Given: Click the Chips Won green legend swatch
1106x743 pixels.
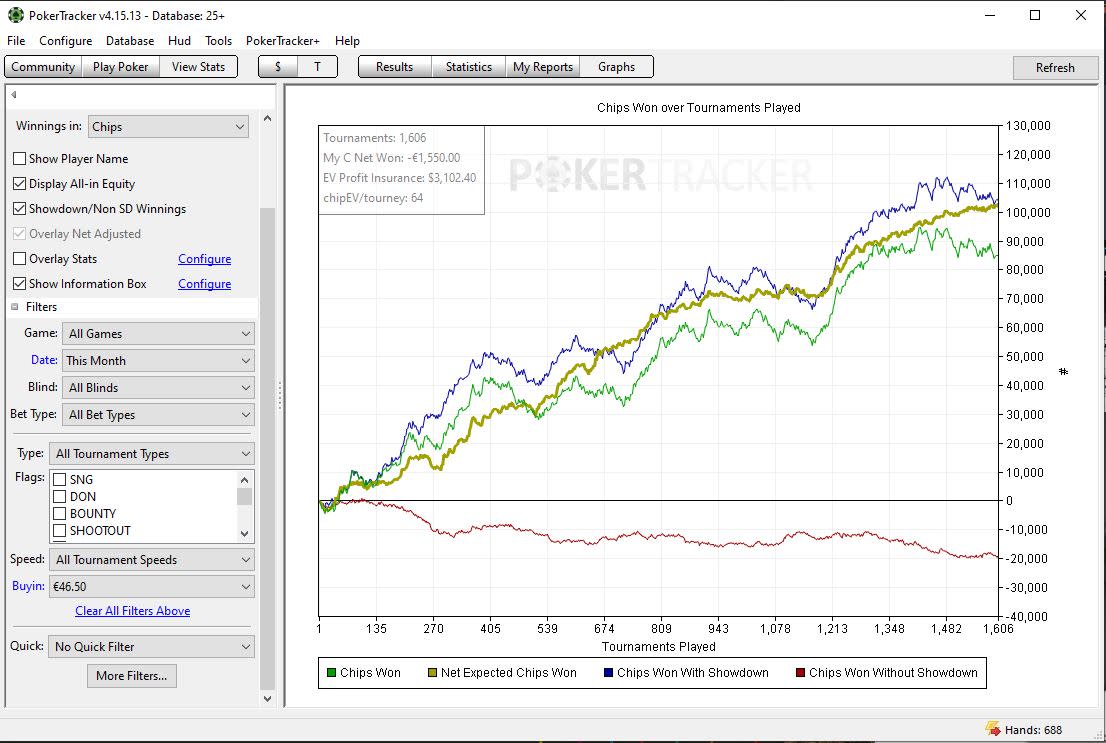Looking at the screenshot, I should (332, 672).
